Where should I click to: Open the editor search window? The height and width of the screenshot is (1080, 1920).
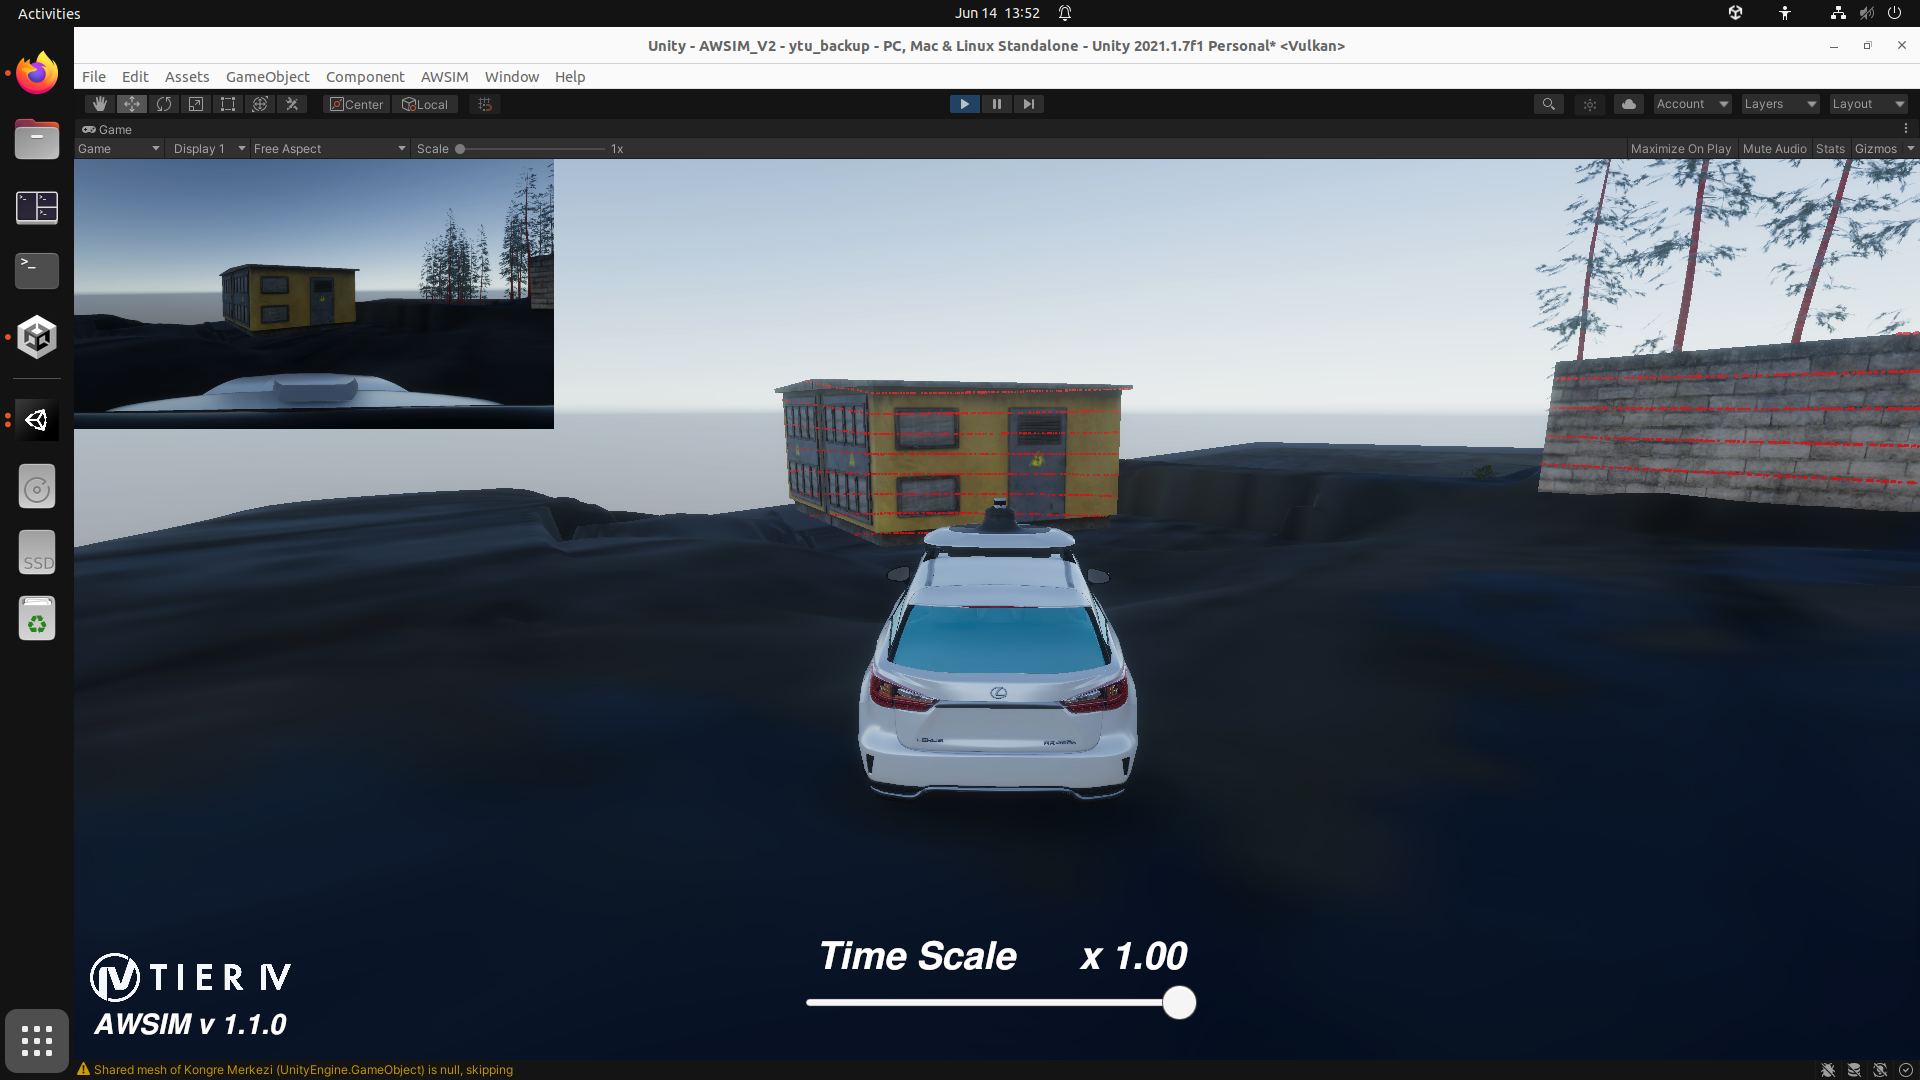click(x=1548, y=103)
